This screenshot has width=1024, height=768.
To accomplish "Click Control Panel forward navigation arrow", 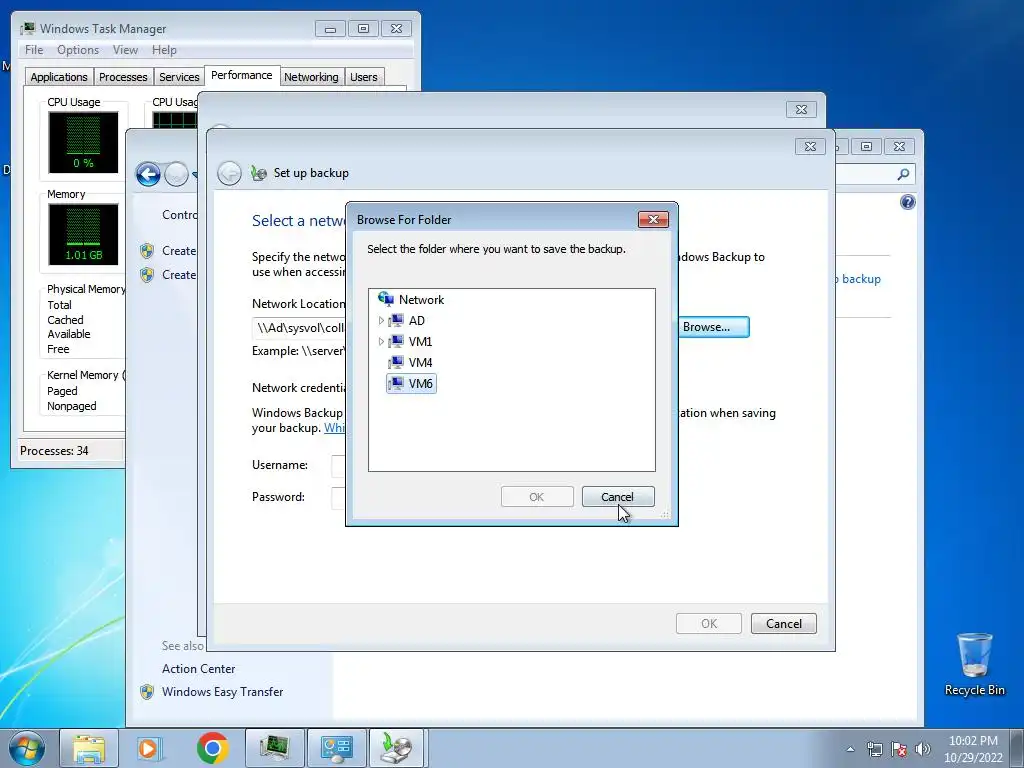I will click(x=176, y=174).
